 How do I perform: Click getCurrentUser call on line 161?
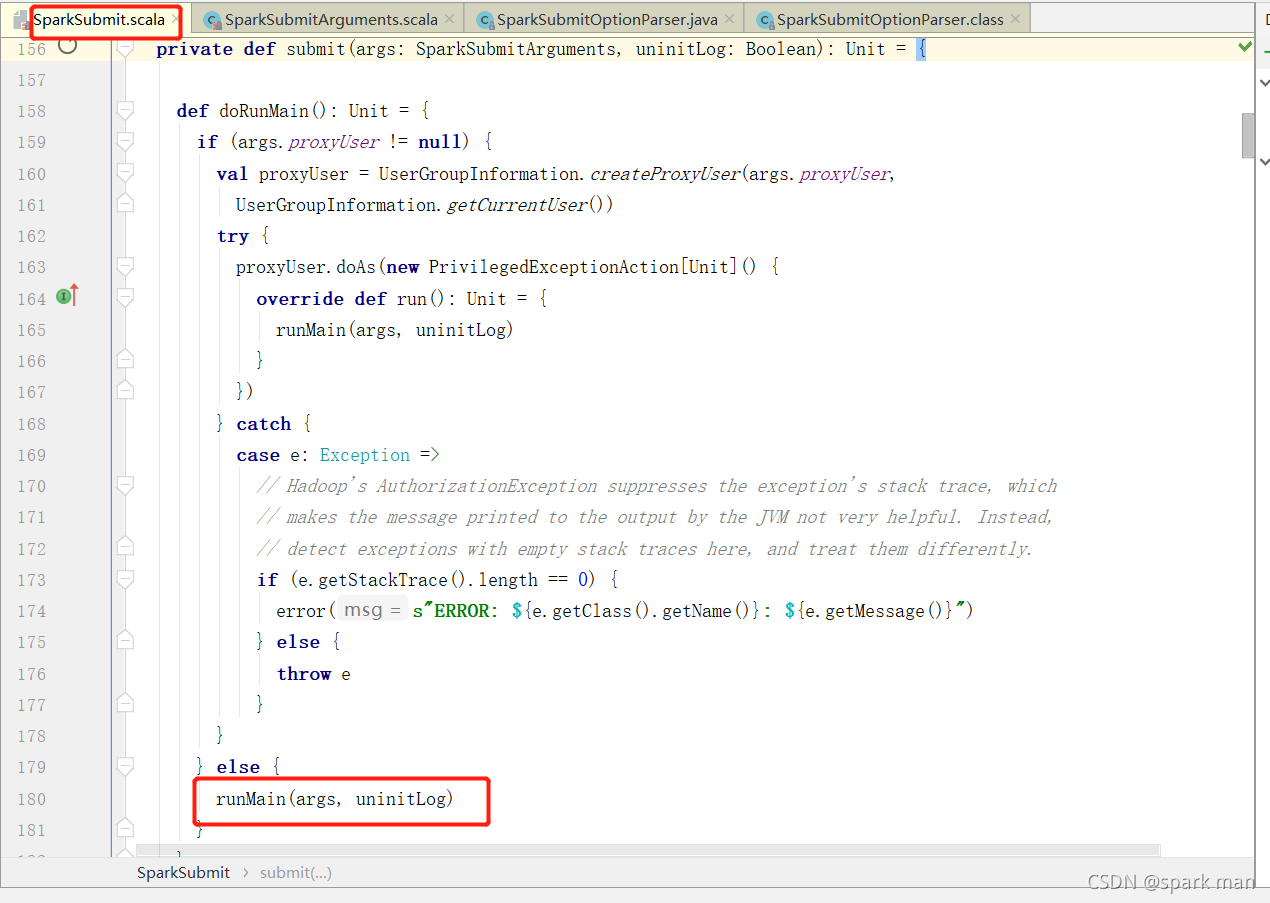[x=517, y=205]
